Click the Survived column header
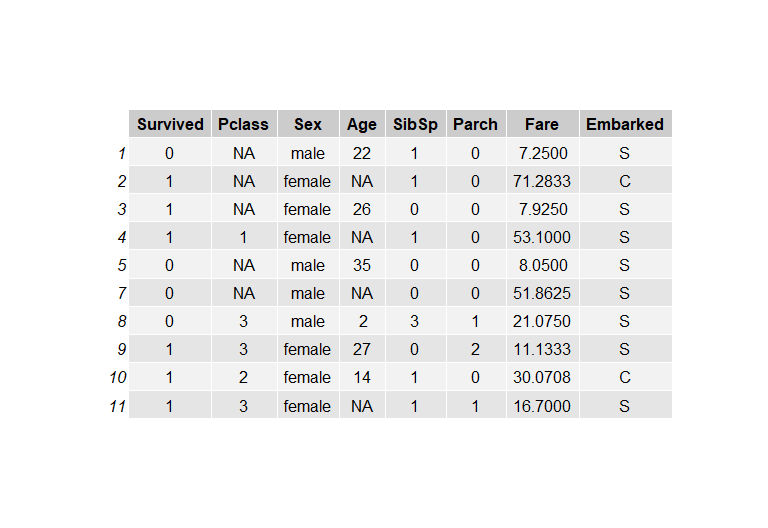Image resolution: width=768 pixels, height=528 pixels. point(170,124)
